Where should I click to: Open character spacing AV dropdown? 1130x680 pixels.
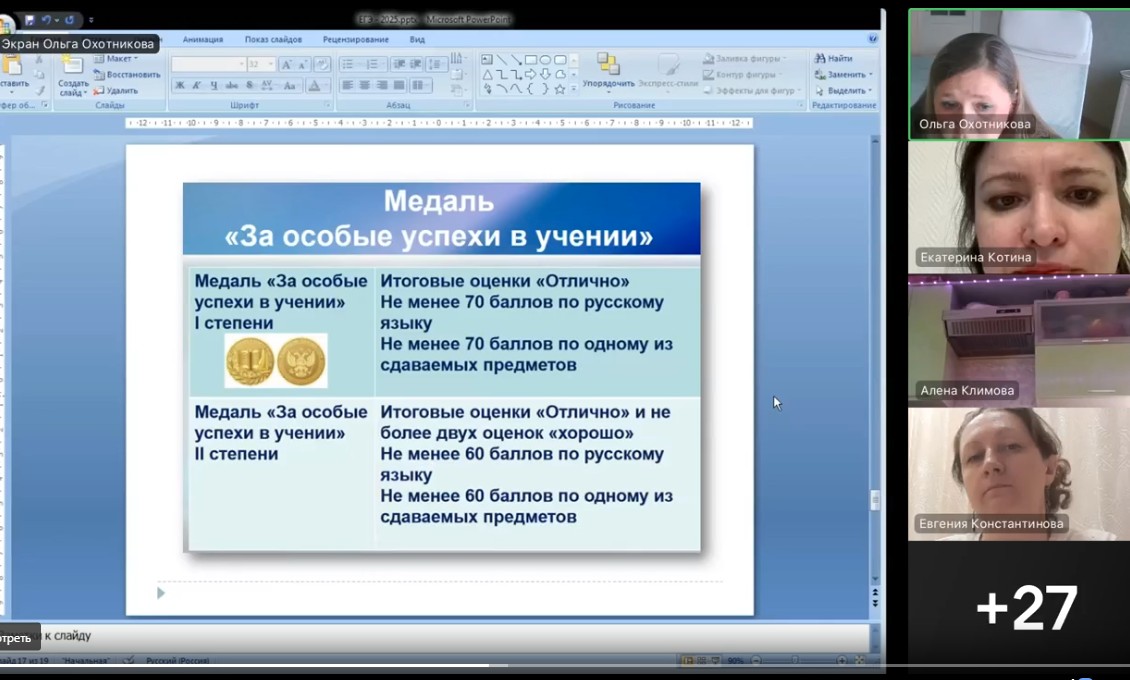click(268, 86)
